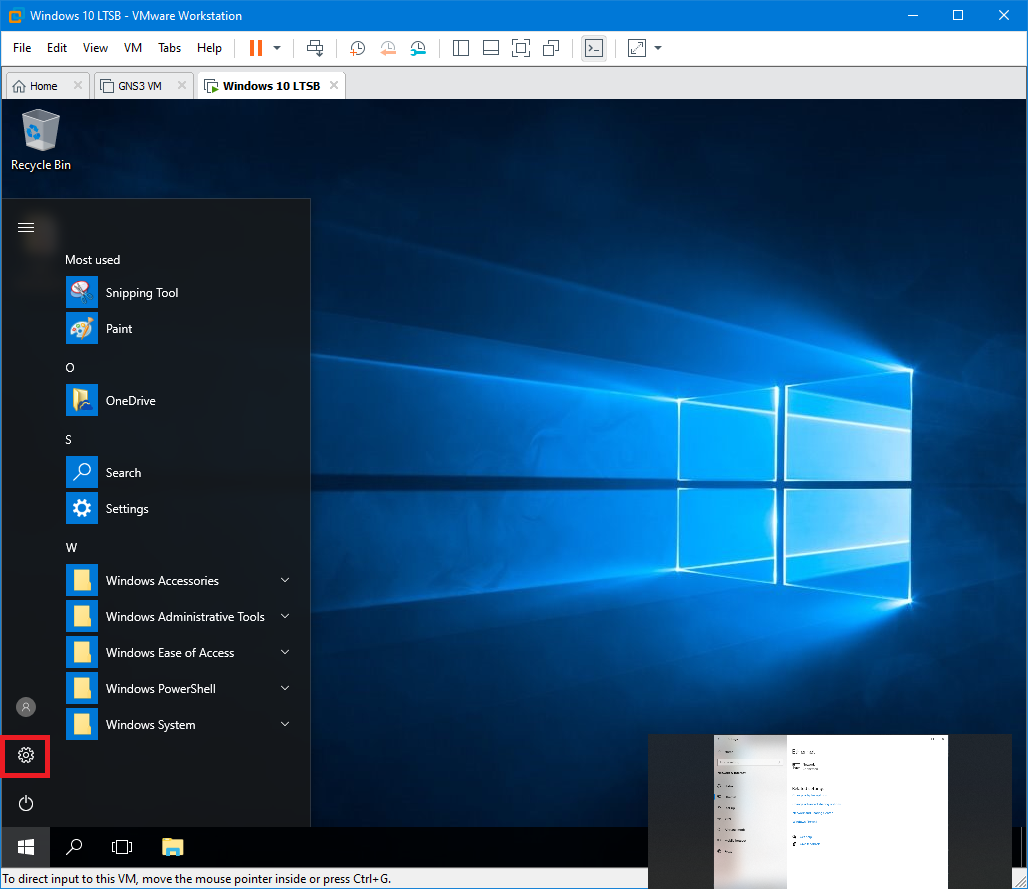
Task: Open the View menu
Action: point(95,48)
